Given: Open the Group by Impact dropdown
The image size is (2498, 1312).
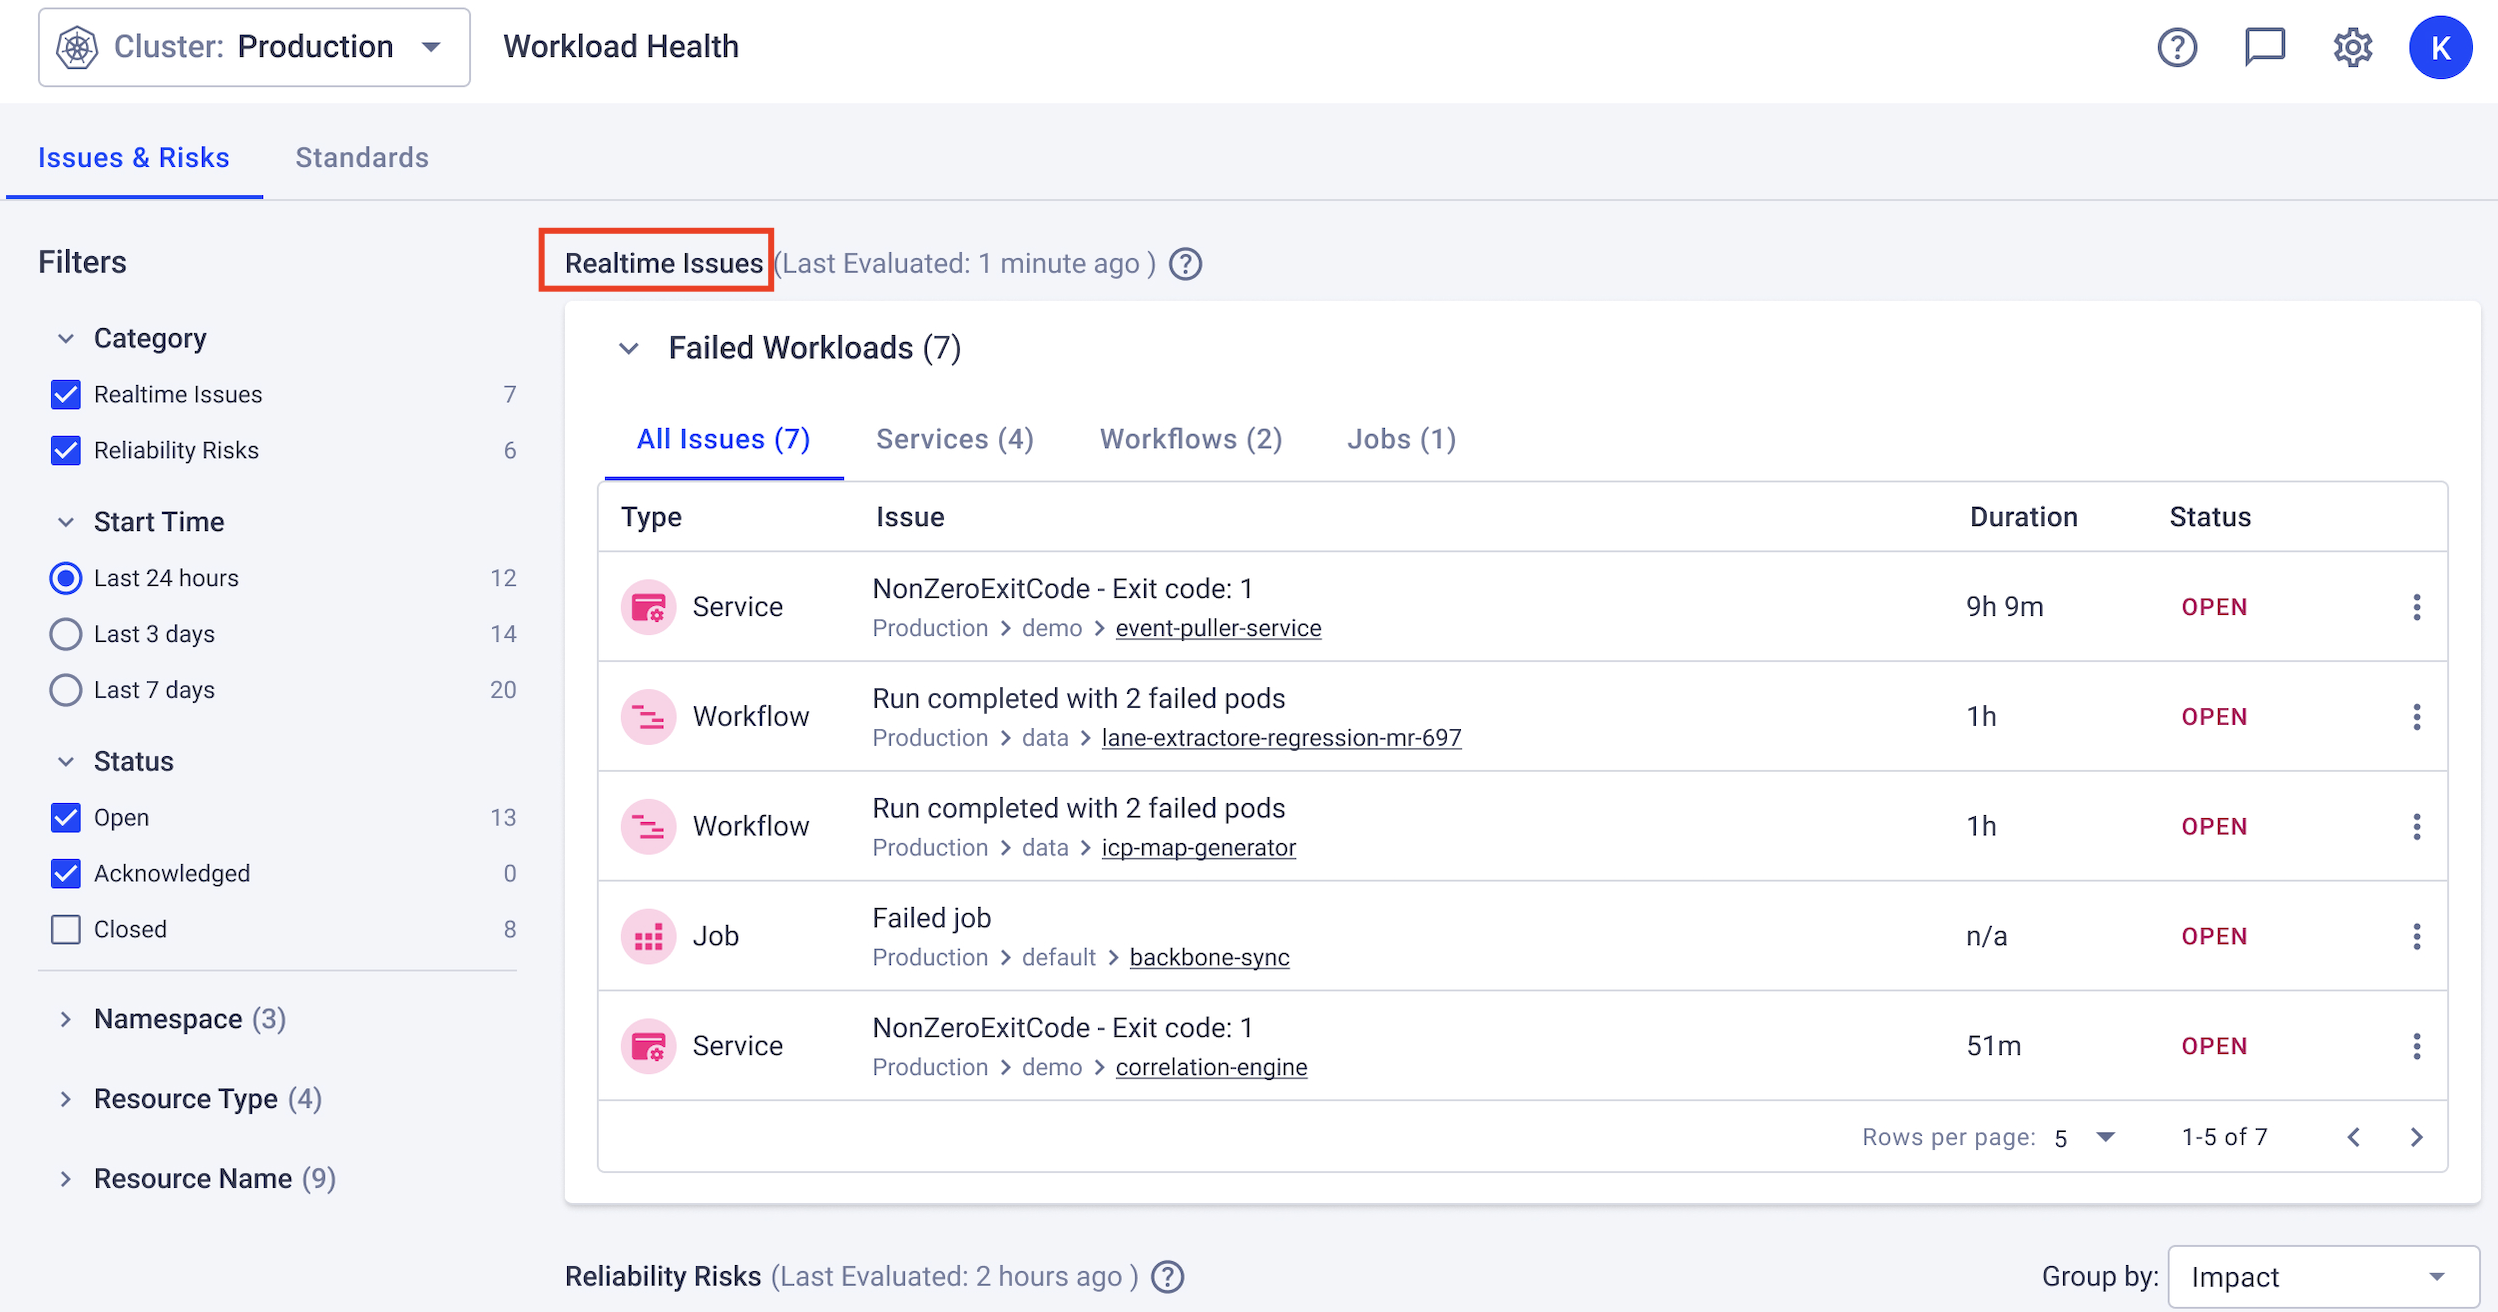Looking at the screenshot, I should point(2322,1277).
